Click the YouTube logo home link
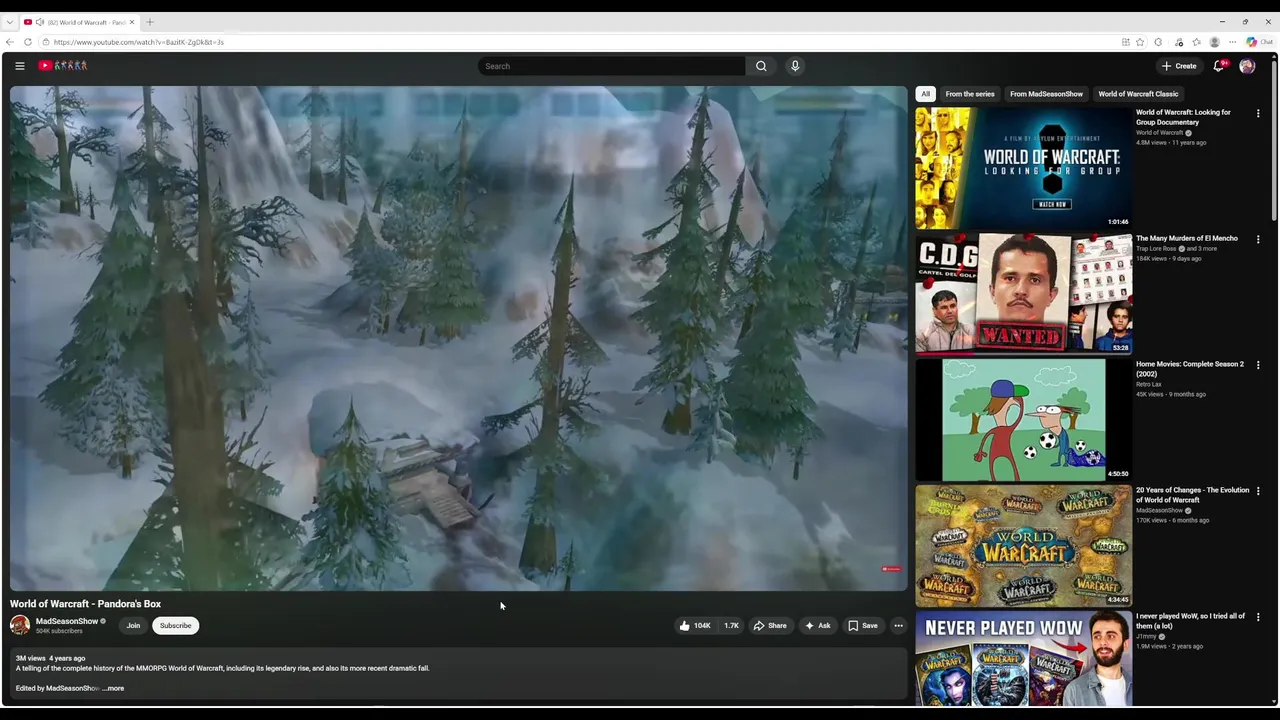The height and width of the screenshot is (720, 1280). pos(63,66)
